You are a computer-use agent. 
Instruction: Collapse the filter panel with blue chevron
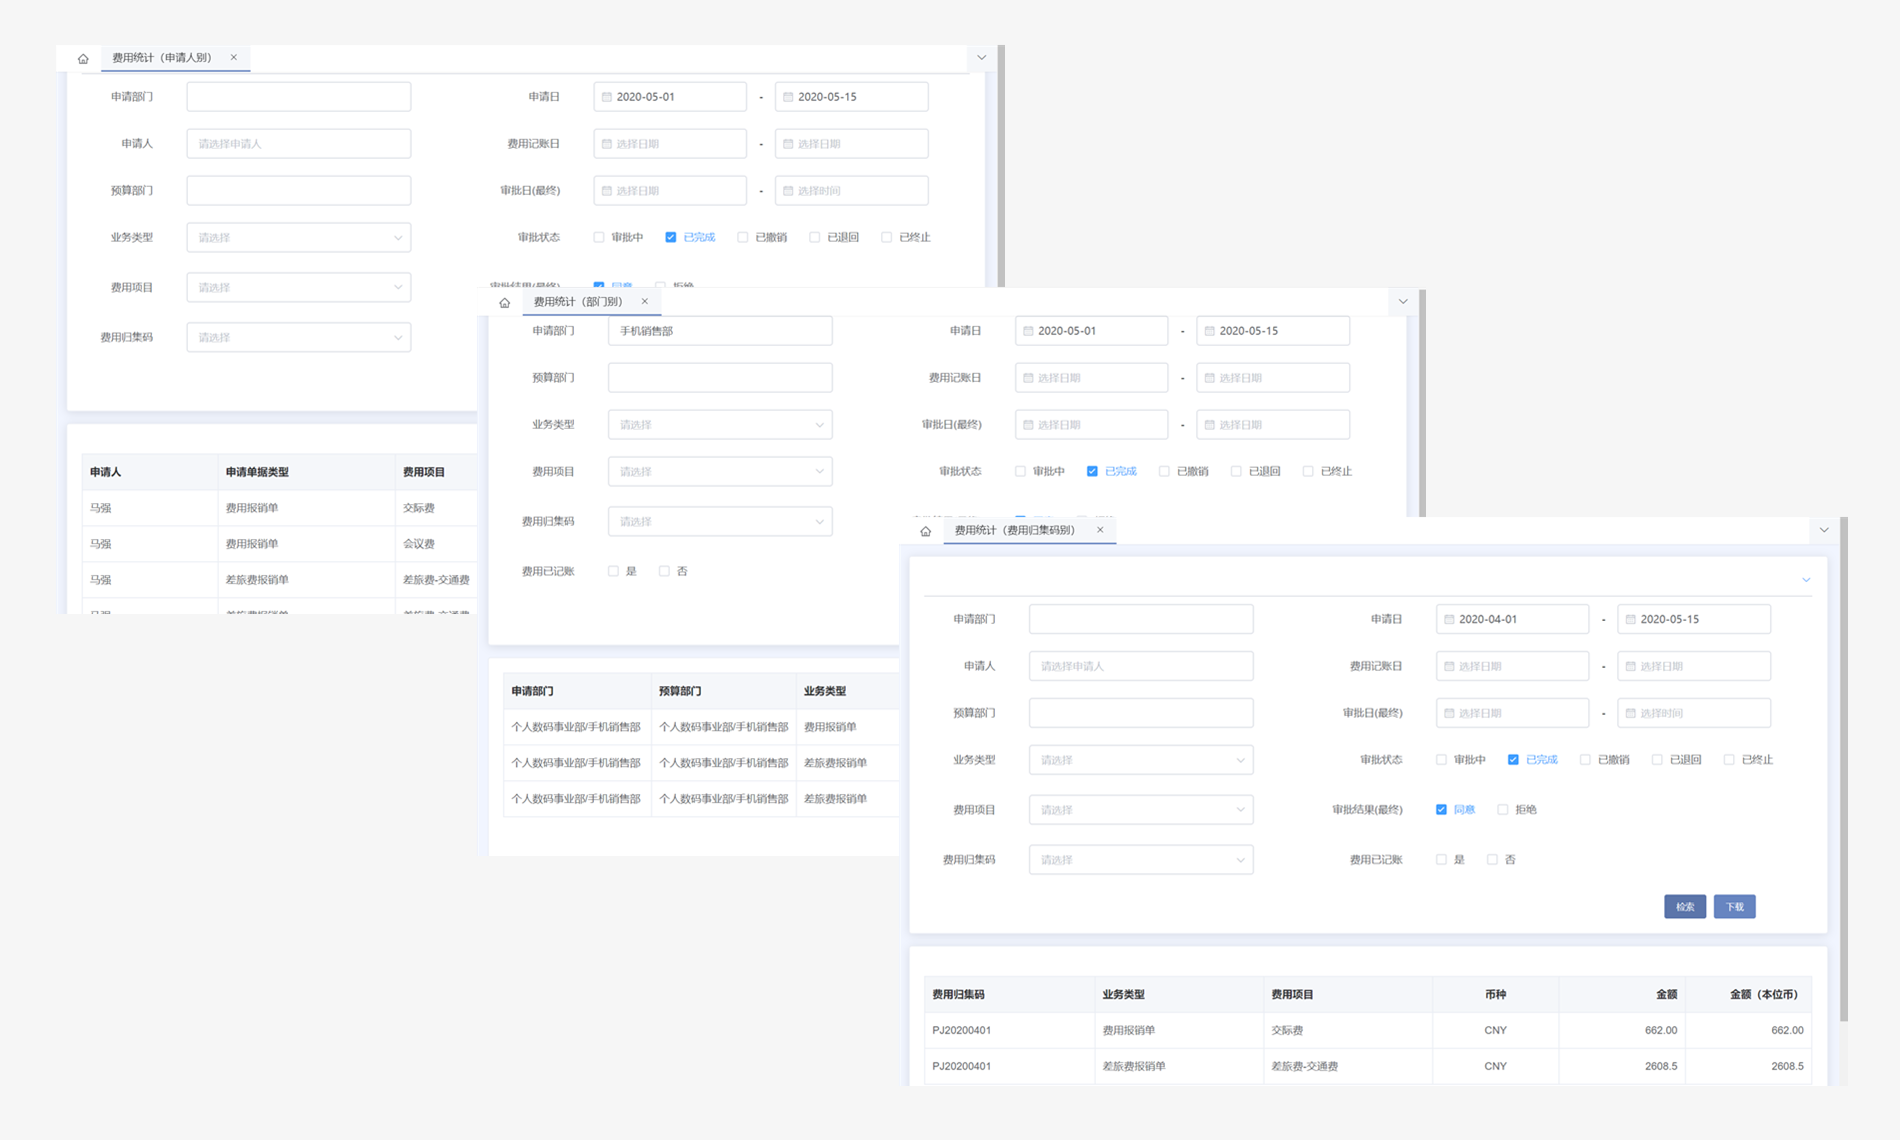pos(1806,580)
